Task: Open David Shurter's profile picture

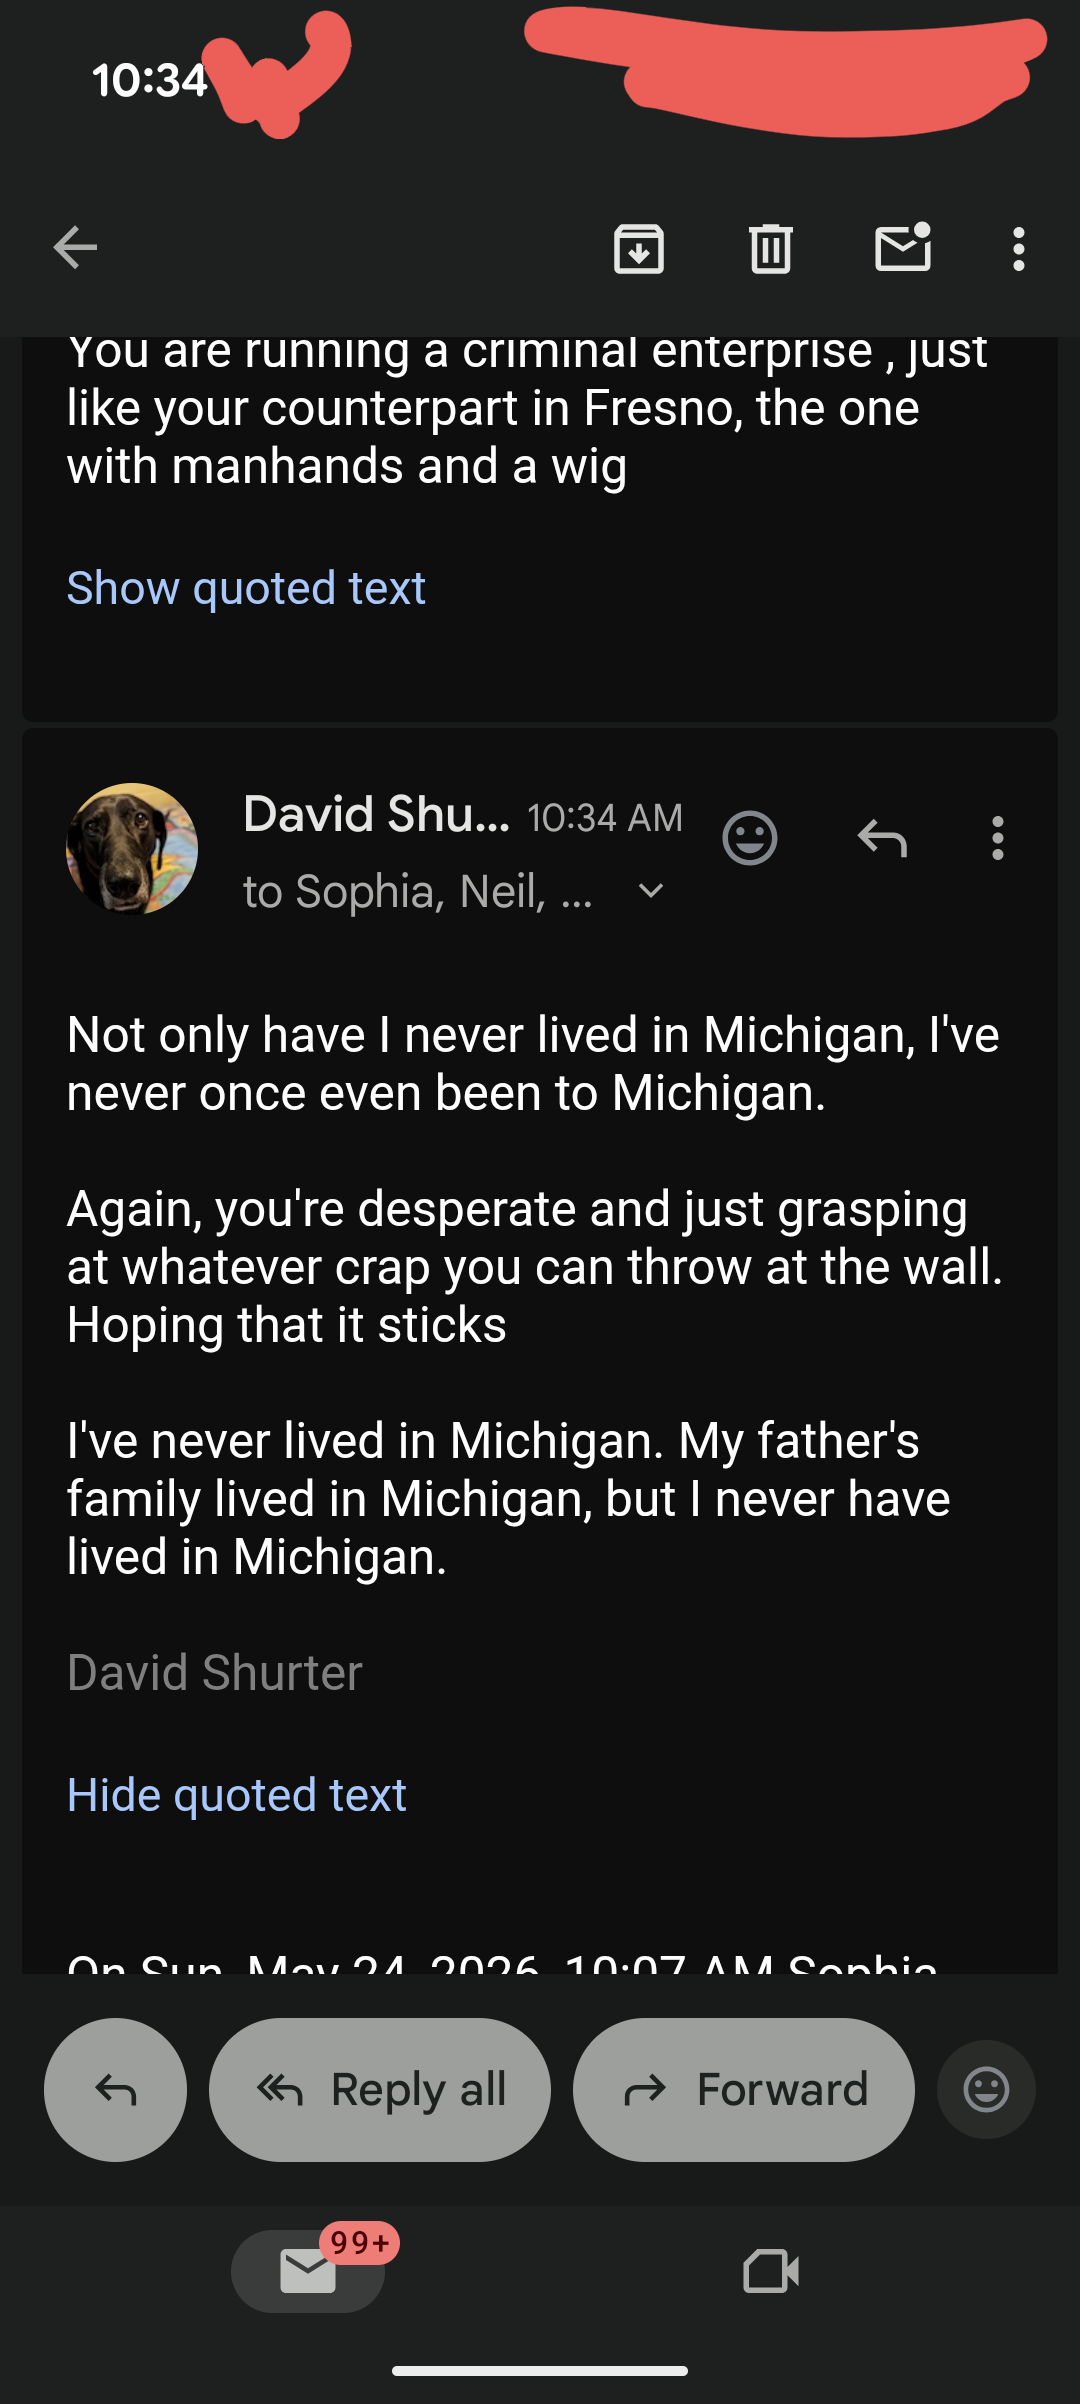Action: point(132,849)
